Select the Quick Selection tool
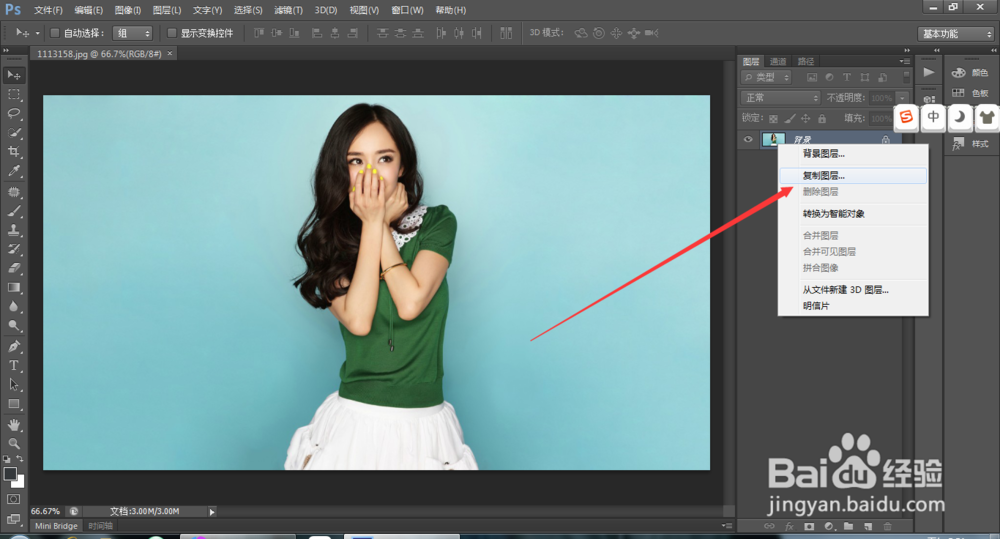Image resolution: width=1000 pixels, height=539 pixels. click(x=13, y=133)
